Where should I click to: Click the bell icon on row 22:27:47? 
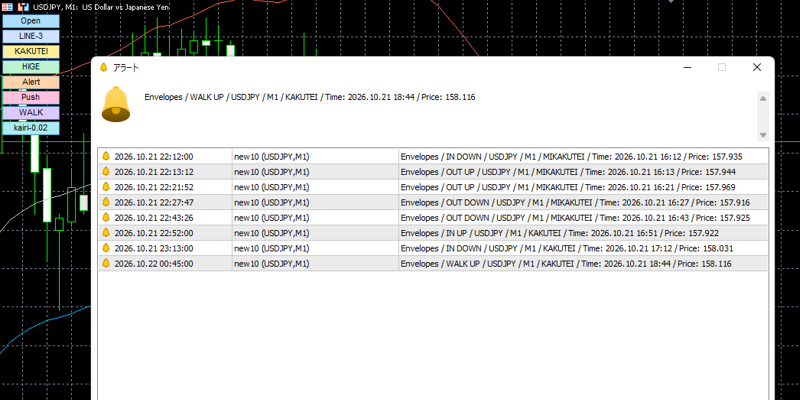click(x=106, y=202)
